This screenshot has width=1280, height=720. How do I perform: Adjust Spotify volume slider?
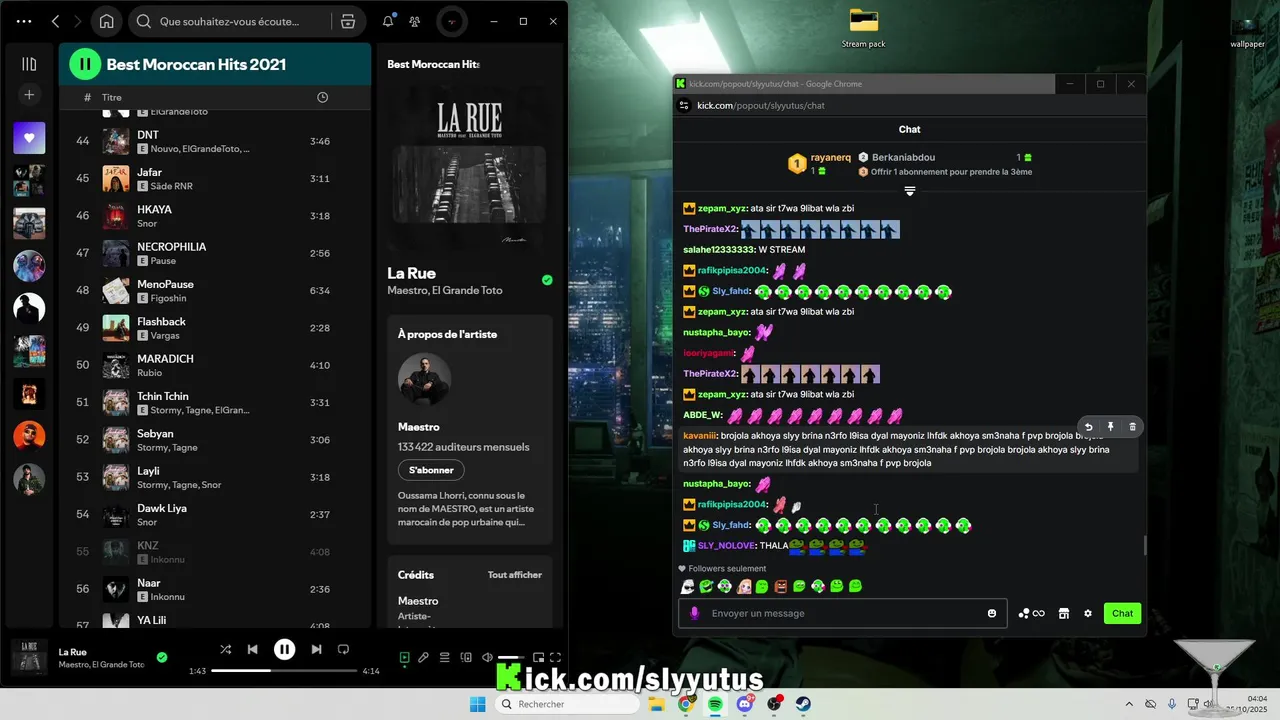(511, 657)
